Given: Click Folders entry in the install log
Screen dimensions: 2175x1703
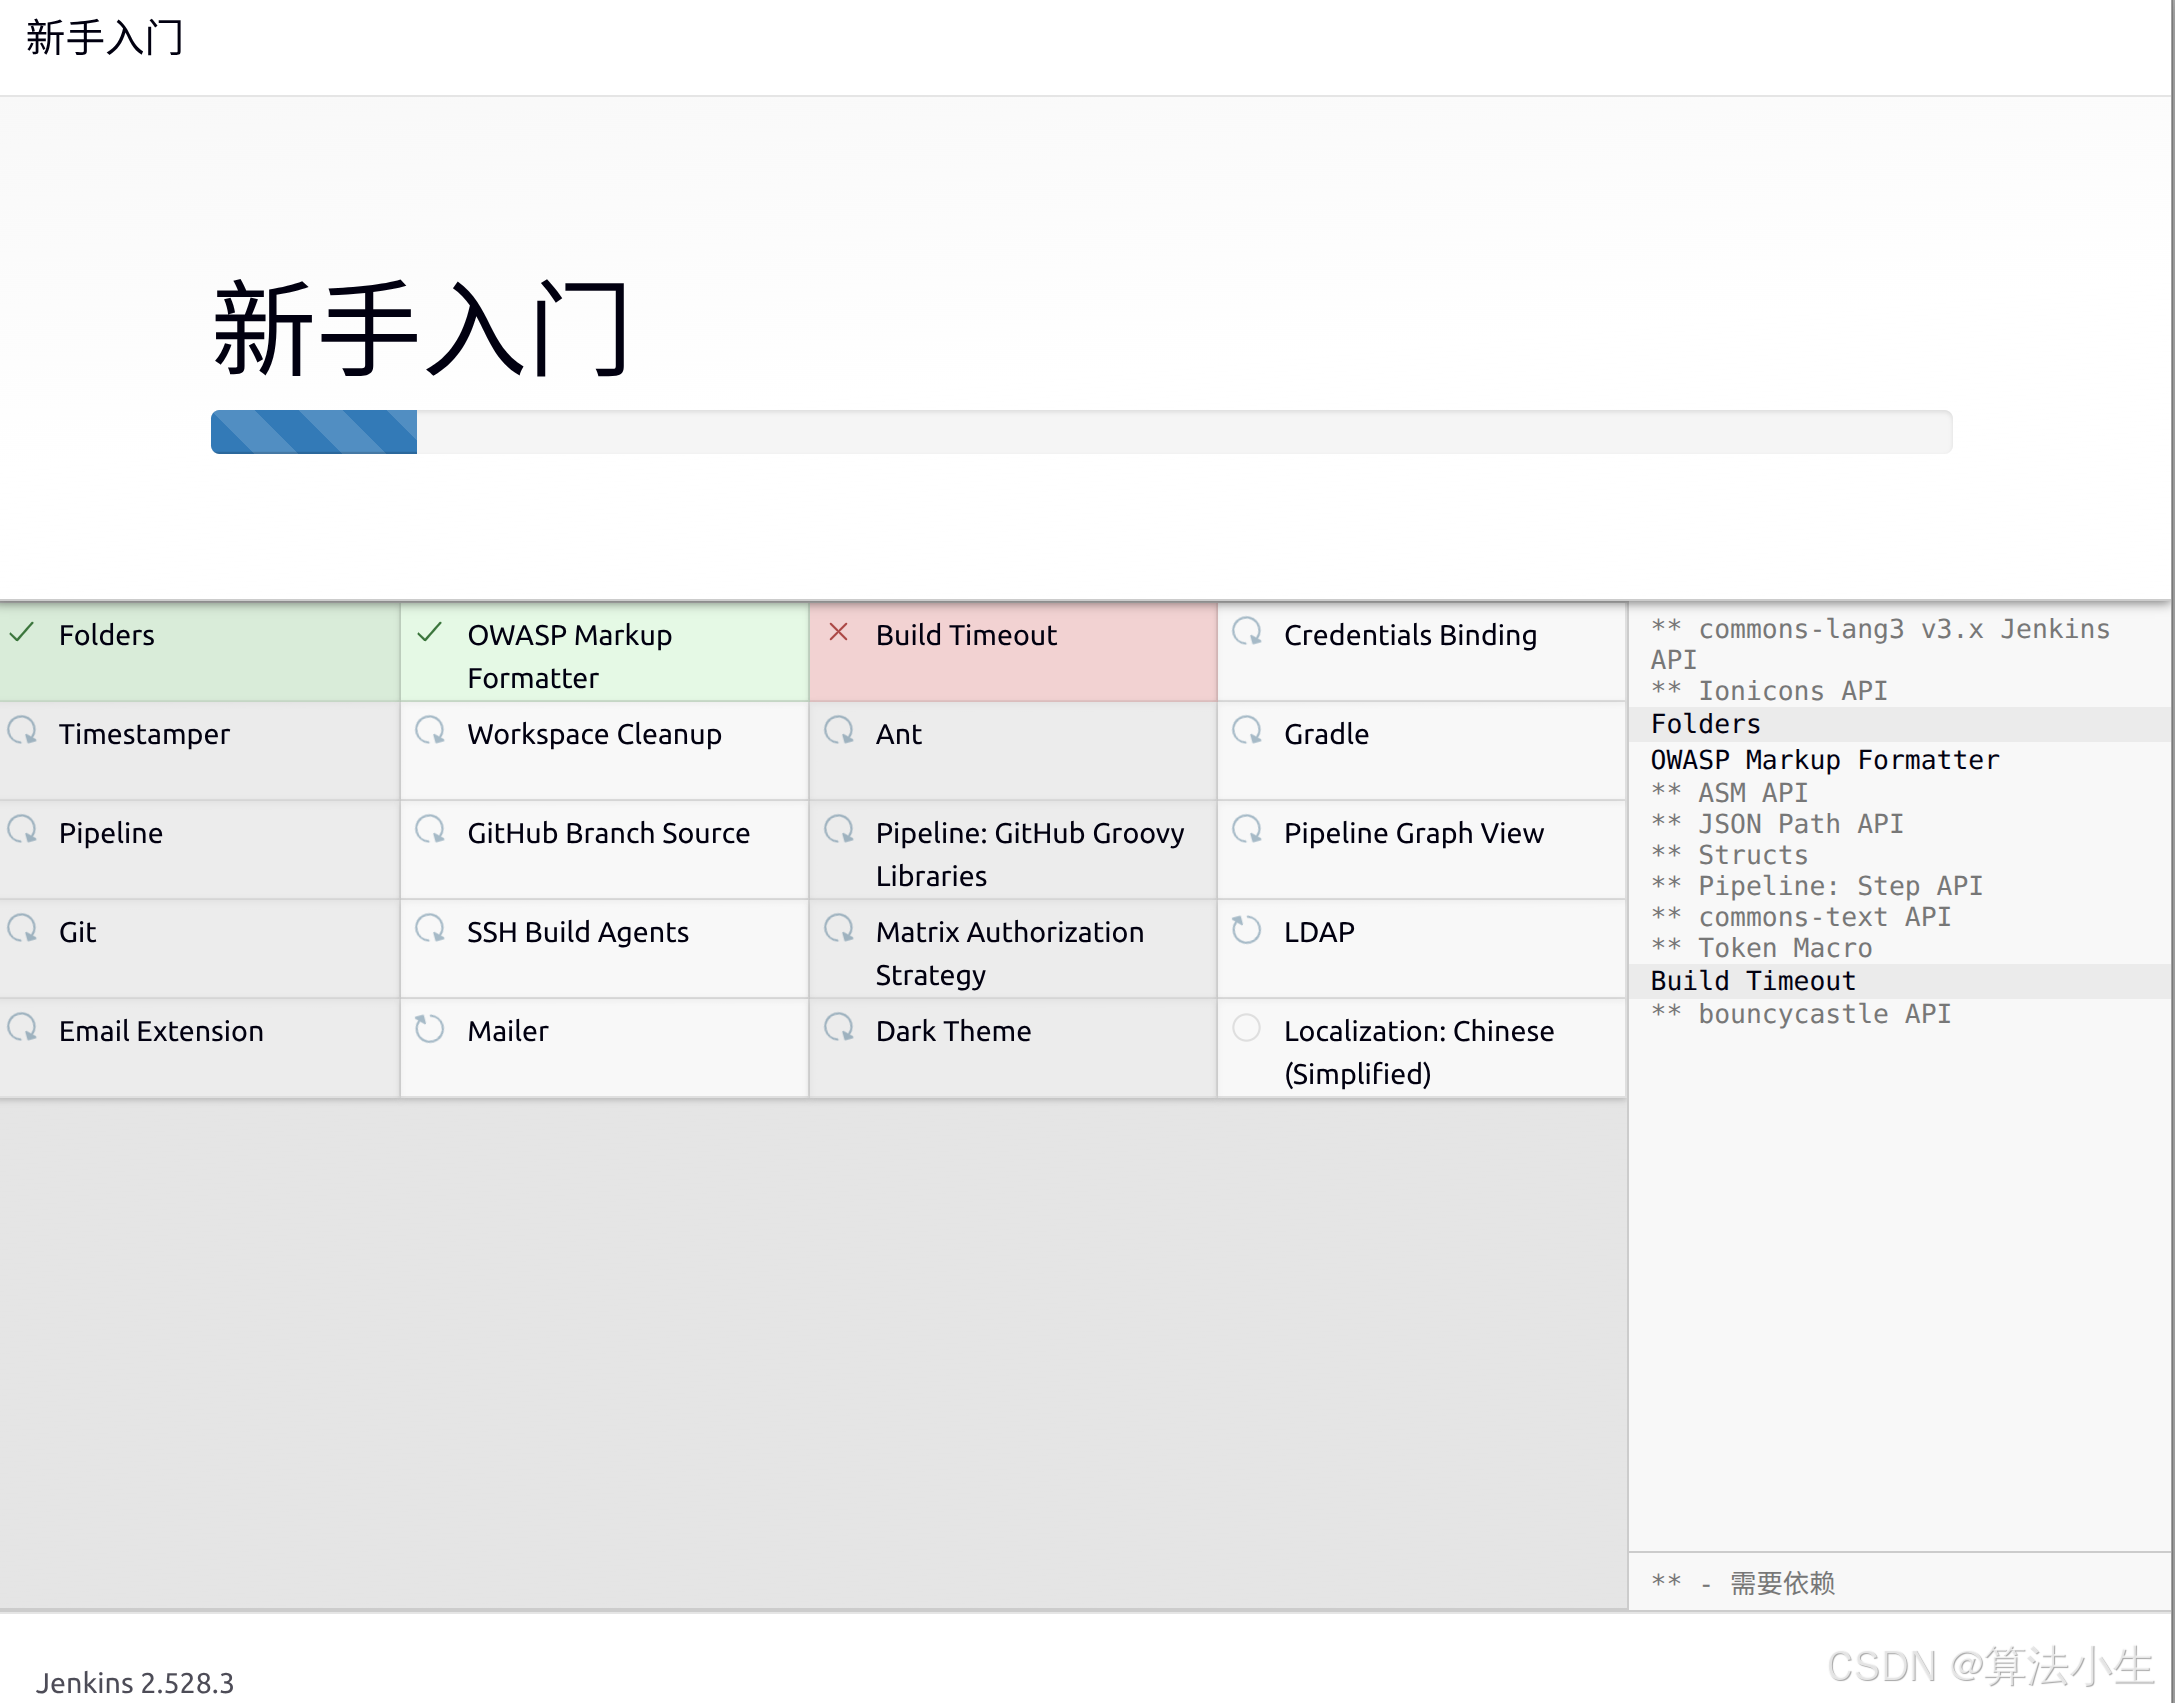Looking at the screenshot, I should pyautogui.click(x=1705, y=724).
